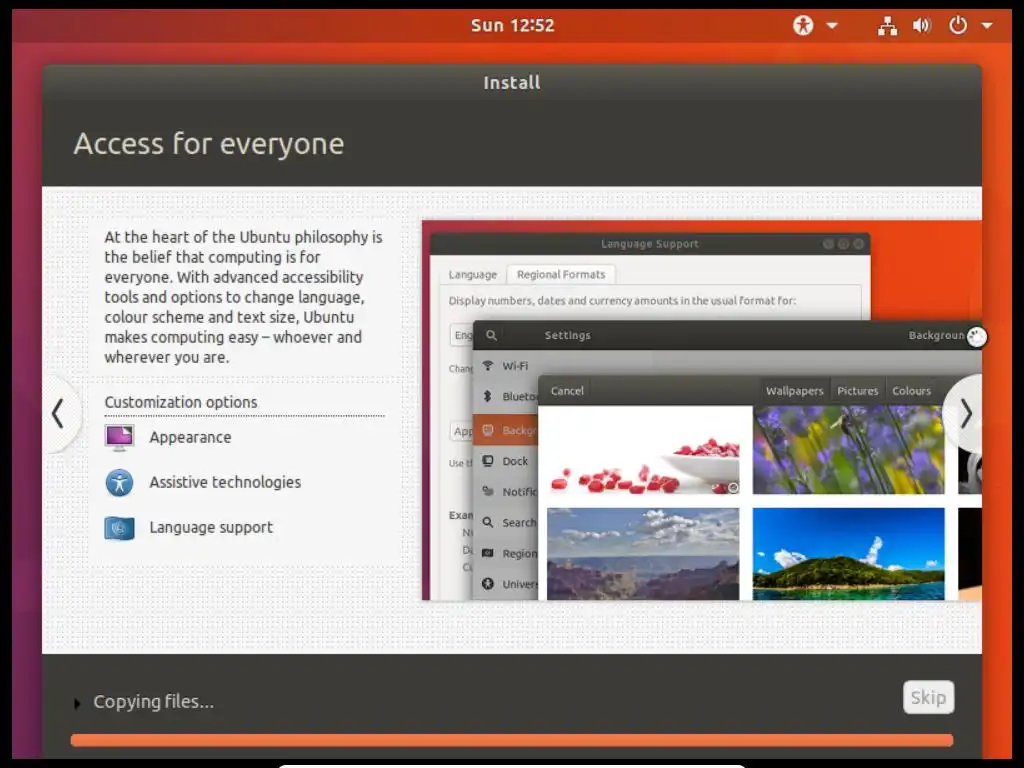Viewport: 1024px width, 768px height.
Task: Expand the system menu arrow beside power icon
Action: (x=987, y=26)
